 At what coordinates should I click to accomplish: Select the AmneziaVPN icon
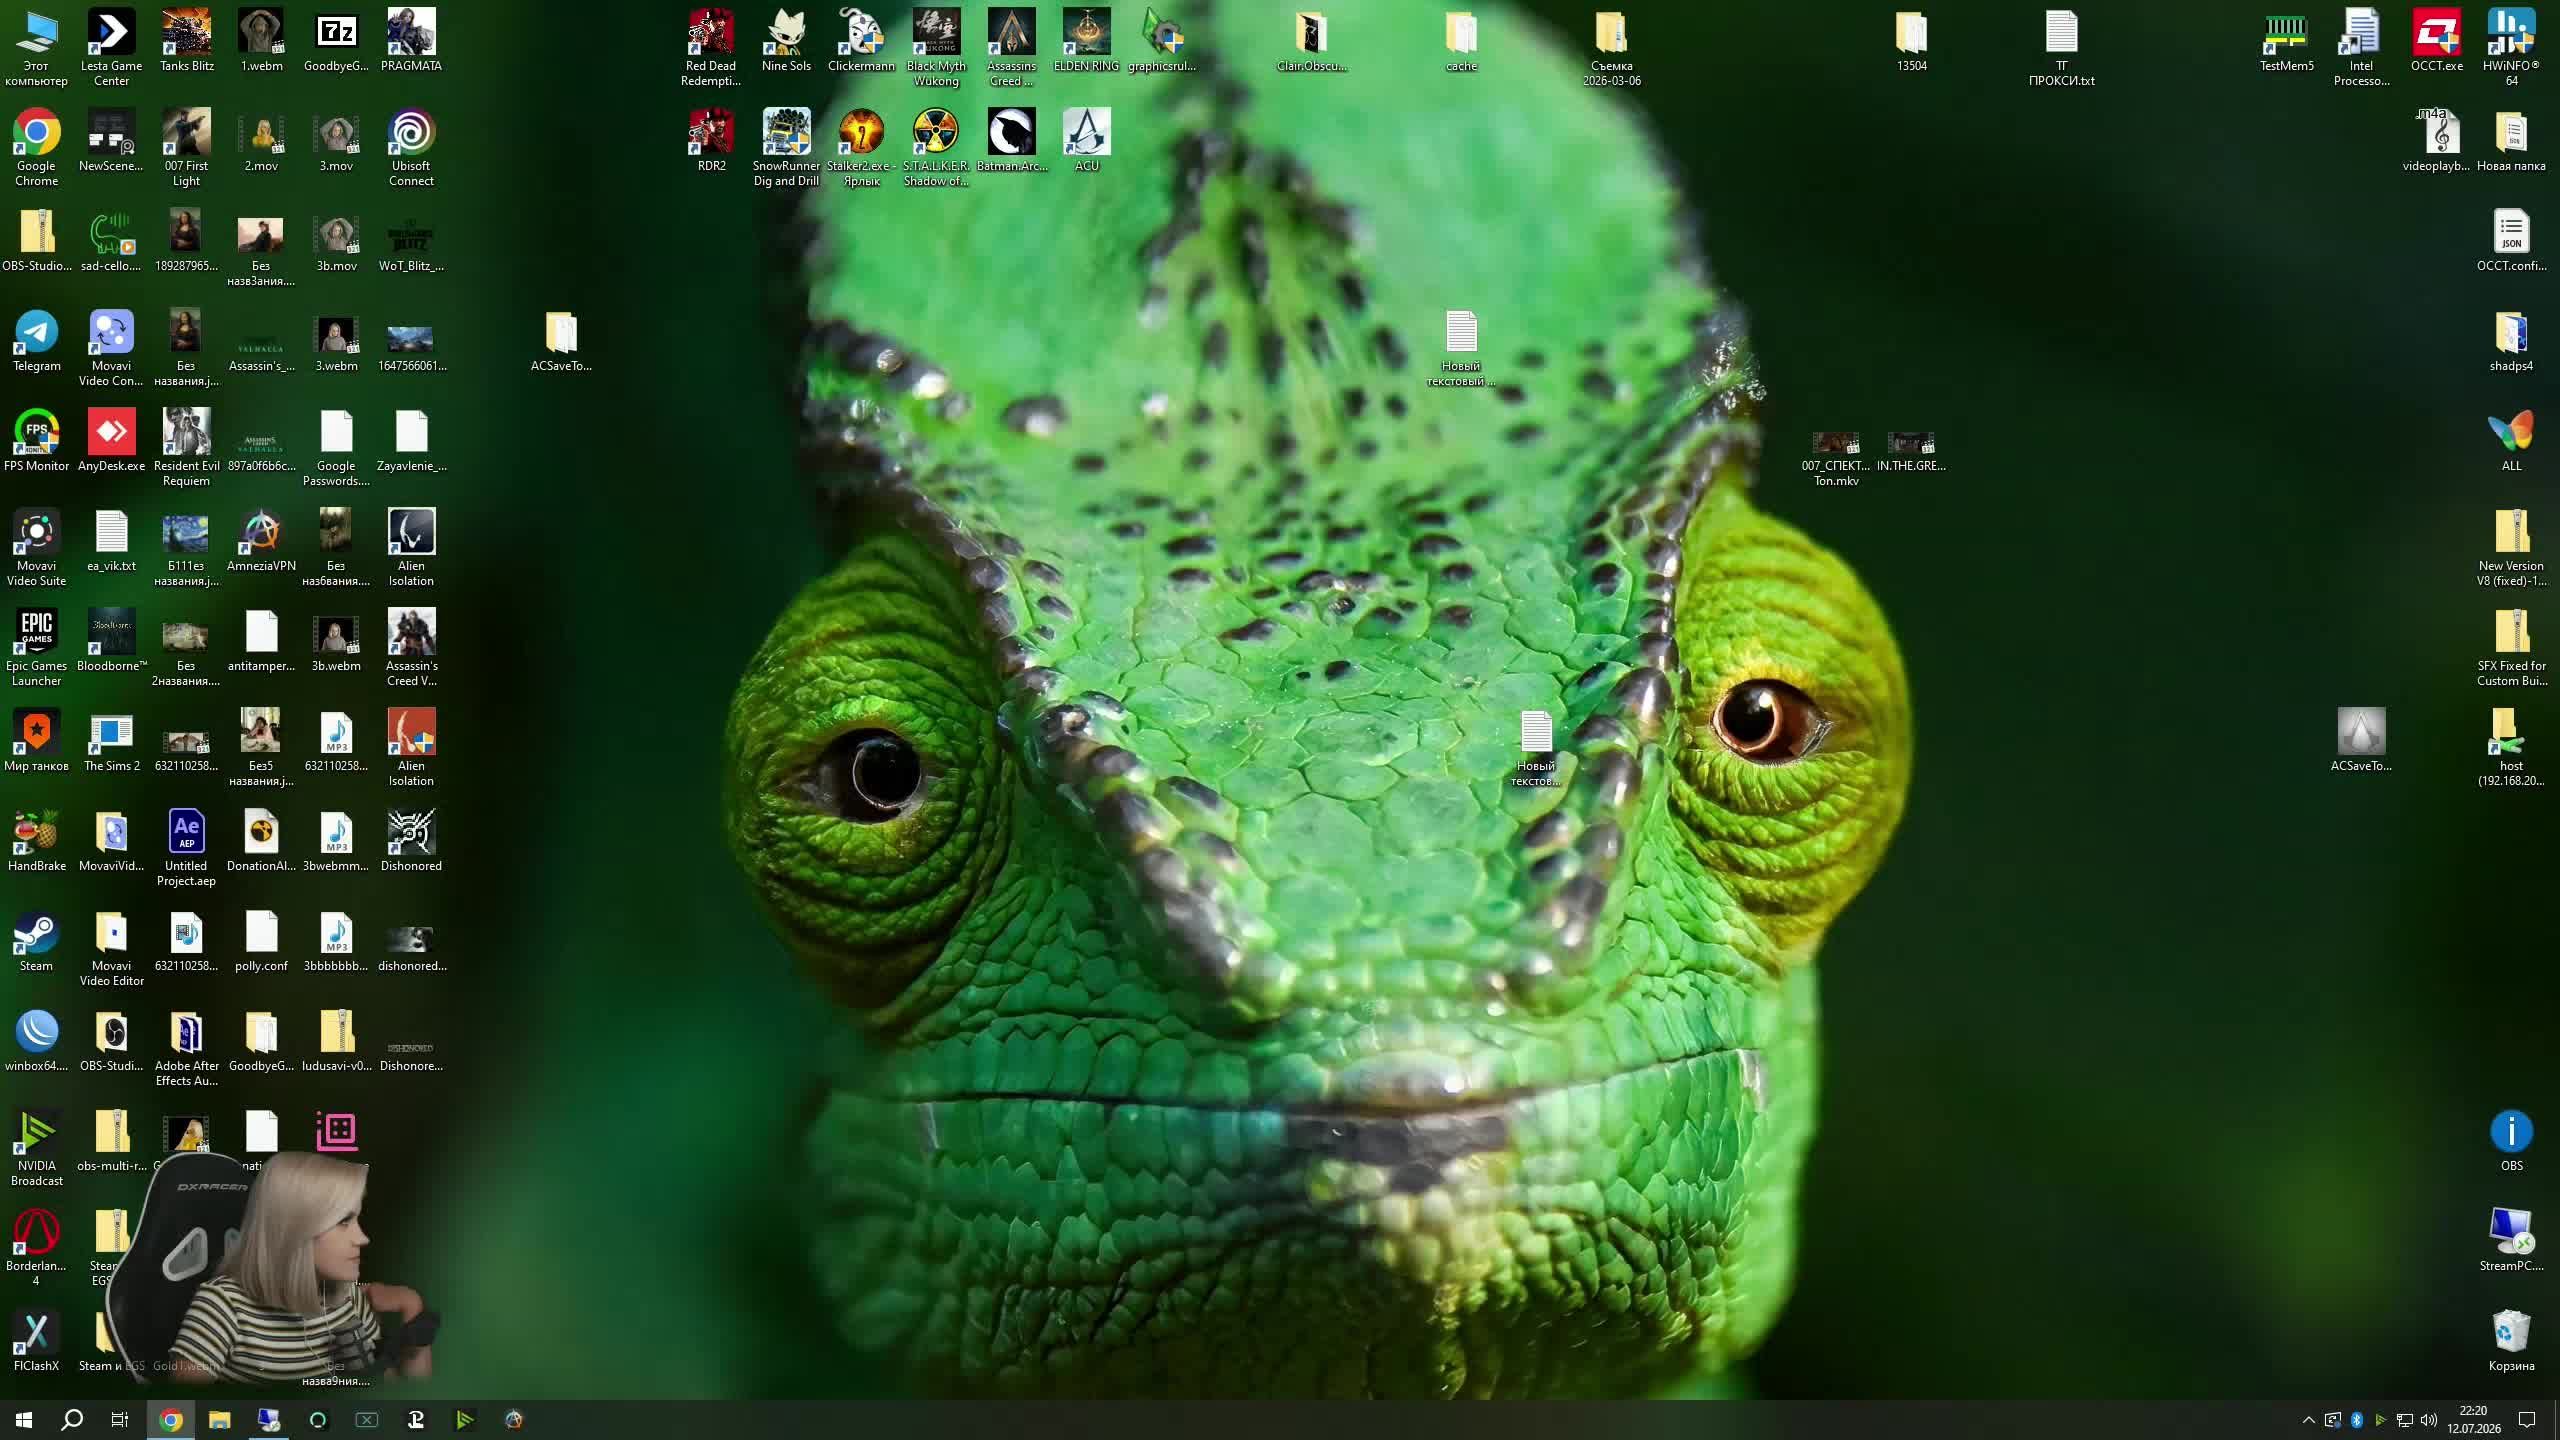click(261, 540)
